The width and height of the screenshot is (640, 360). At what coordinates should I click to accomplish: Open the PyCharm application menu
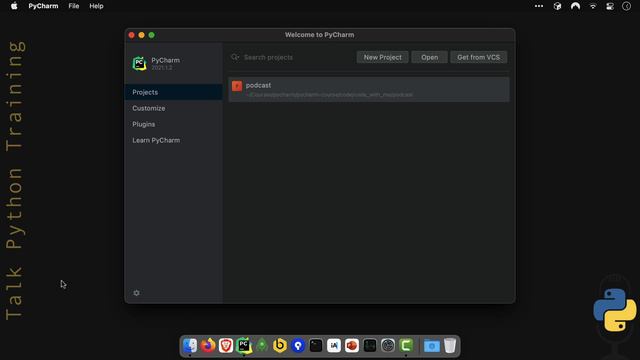(43, 6)
